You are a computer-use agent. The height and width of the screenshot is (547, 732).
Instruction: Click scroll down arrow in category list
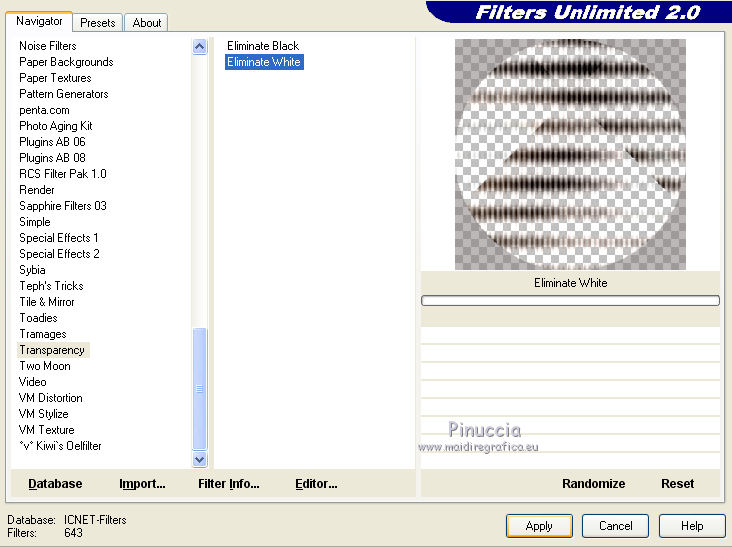pyautogui.click(x=199, y=459)
